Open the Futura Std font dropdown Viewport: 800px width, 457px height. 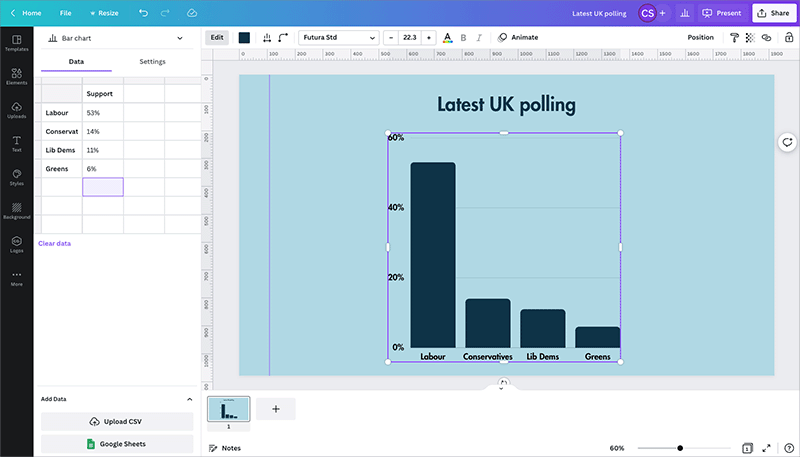click(339, 37)
